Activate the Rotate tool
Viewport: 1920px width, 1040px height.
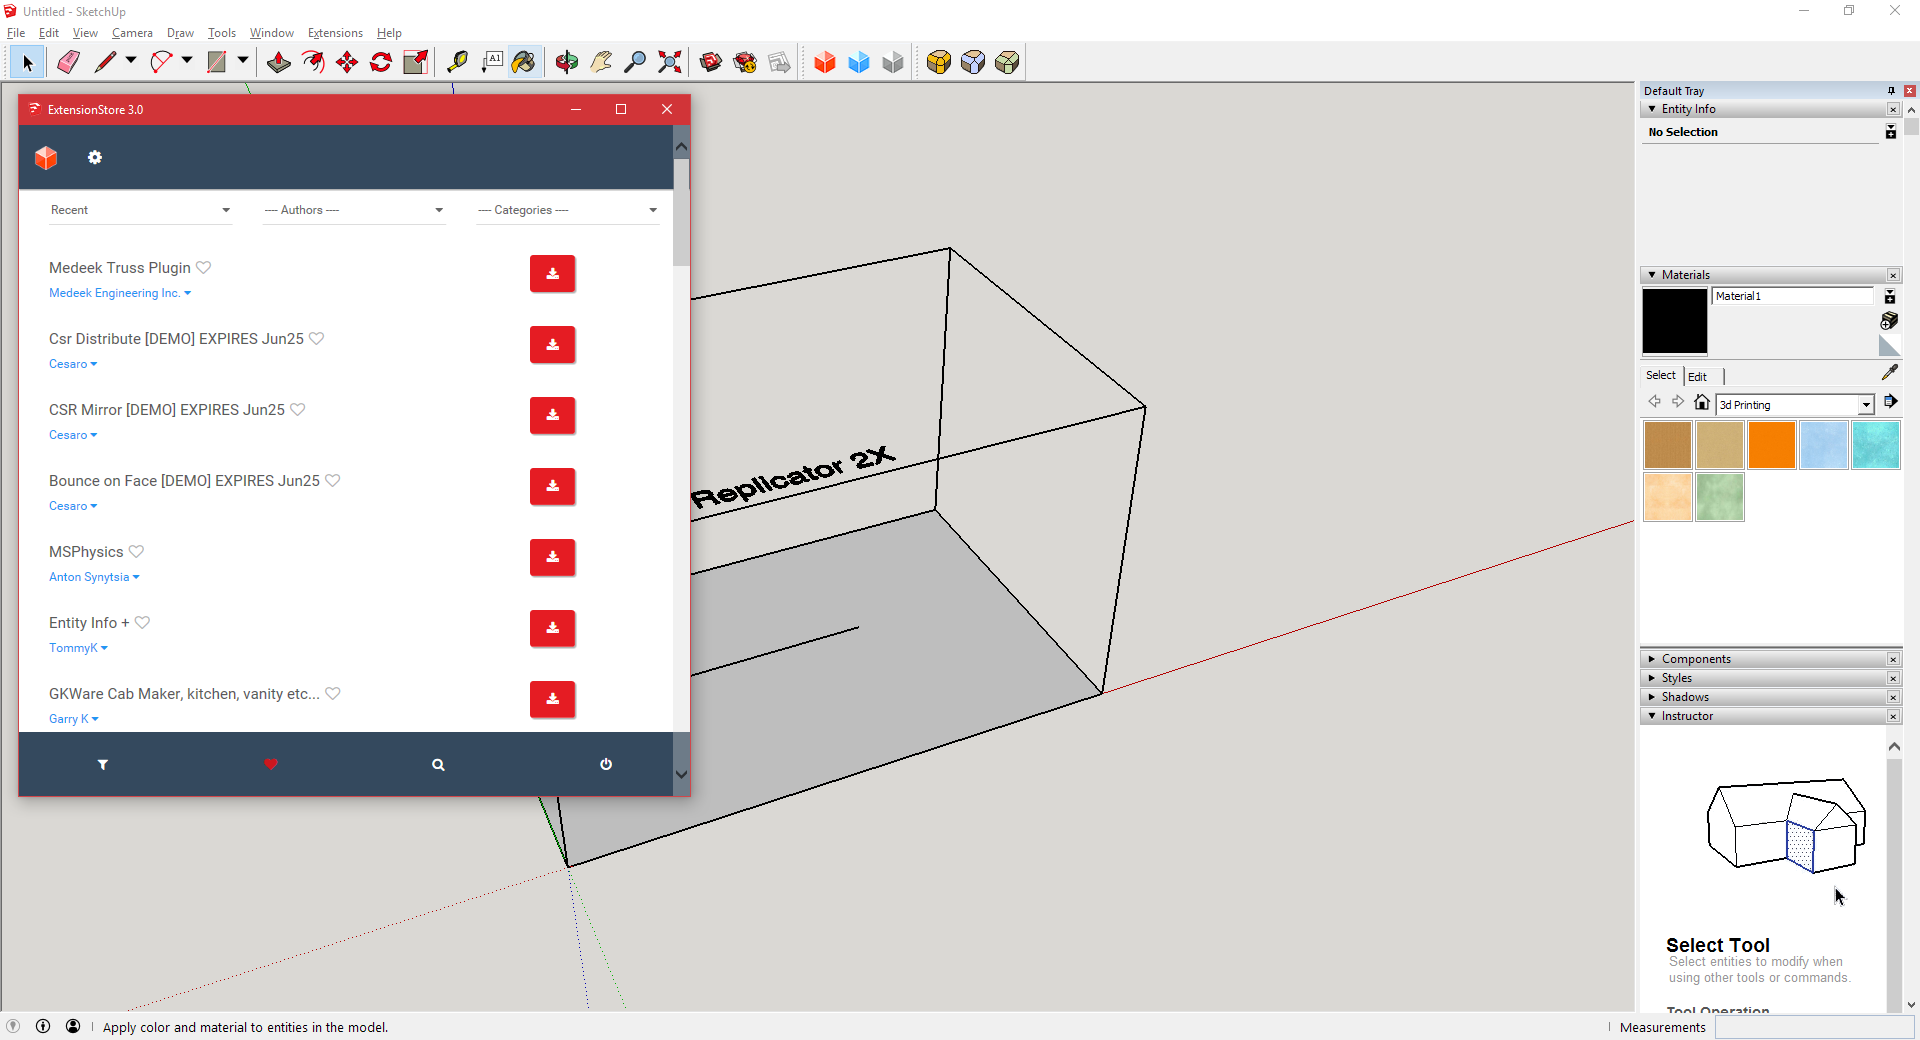click(x=381, y=63)
